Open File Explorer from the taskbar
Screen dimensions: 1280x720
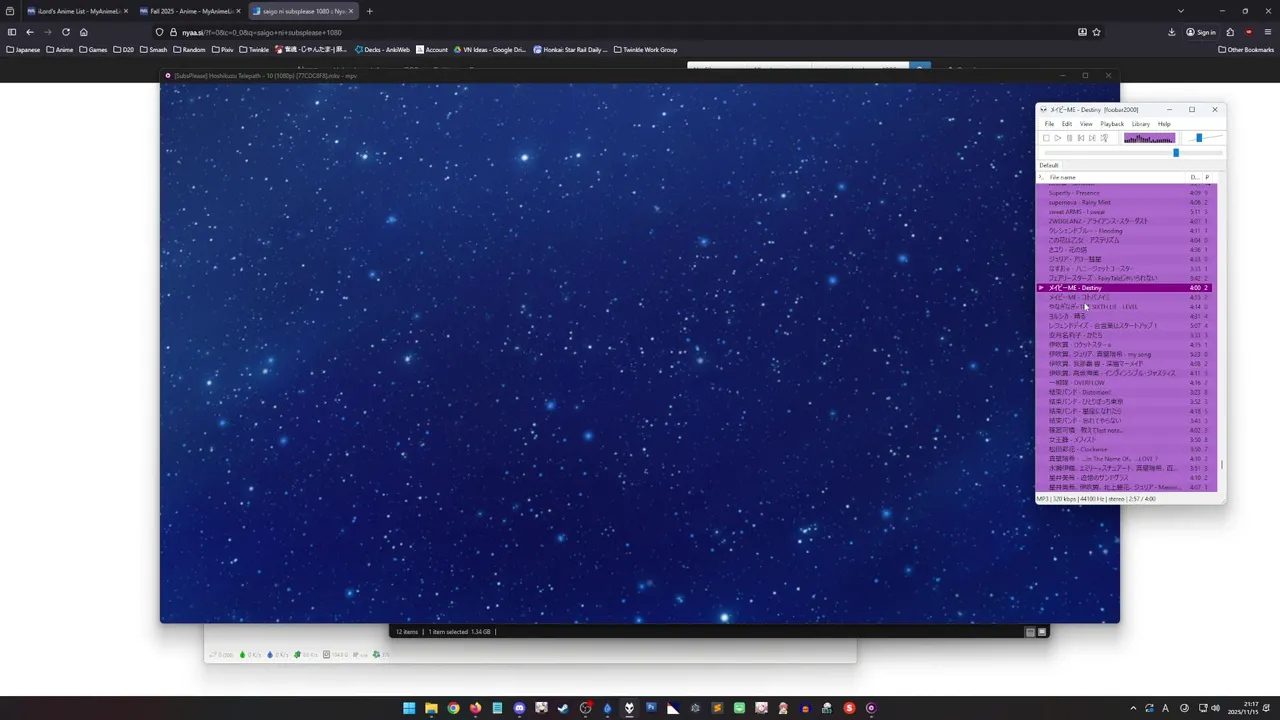coord(431,708)
